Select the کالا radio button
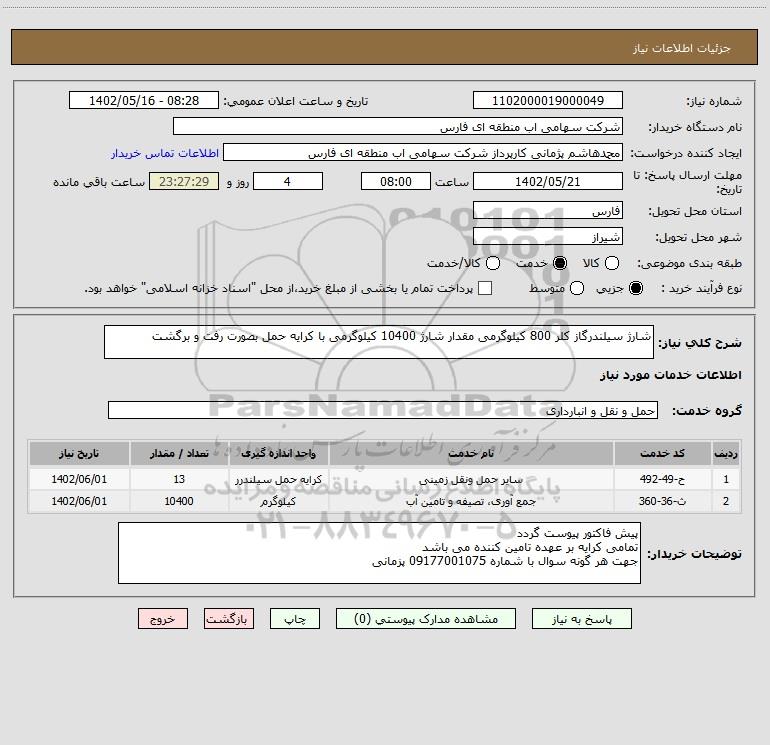770x745 pixels. (611, 263)
